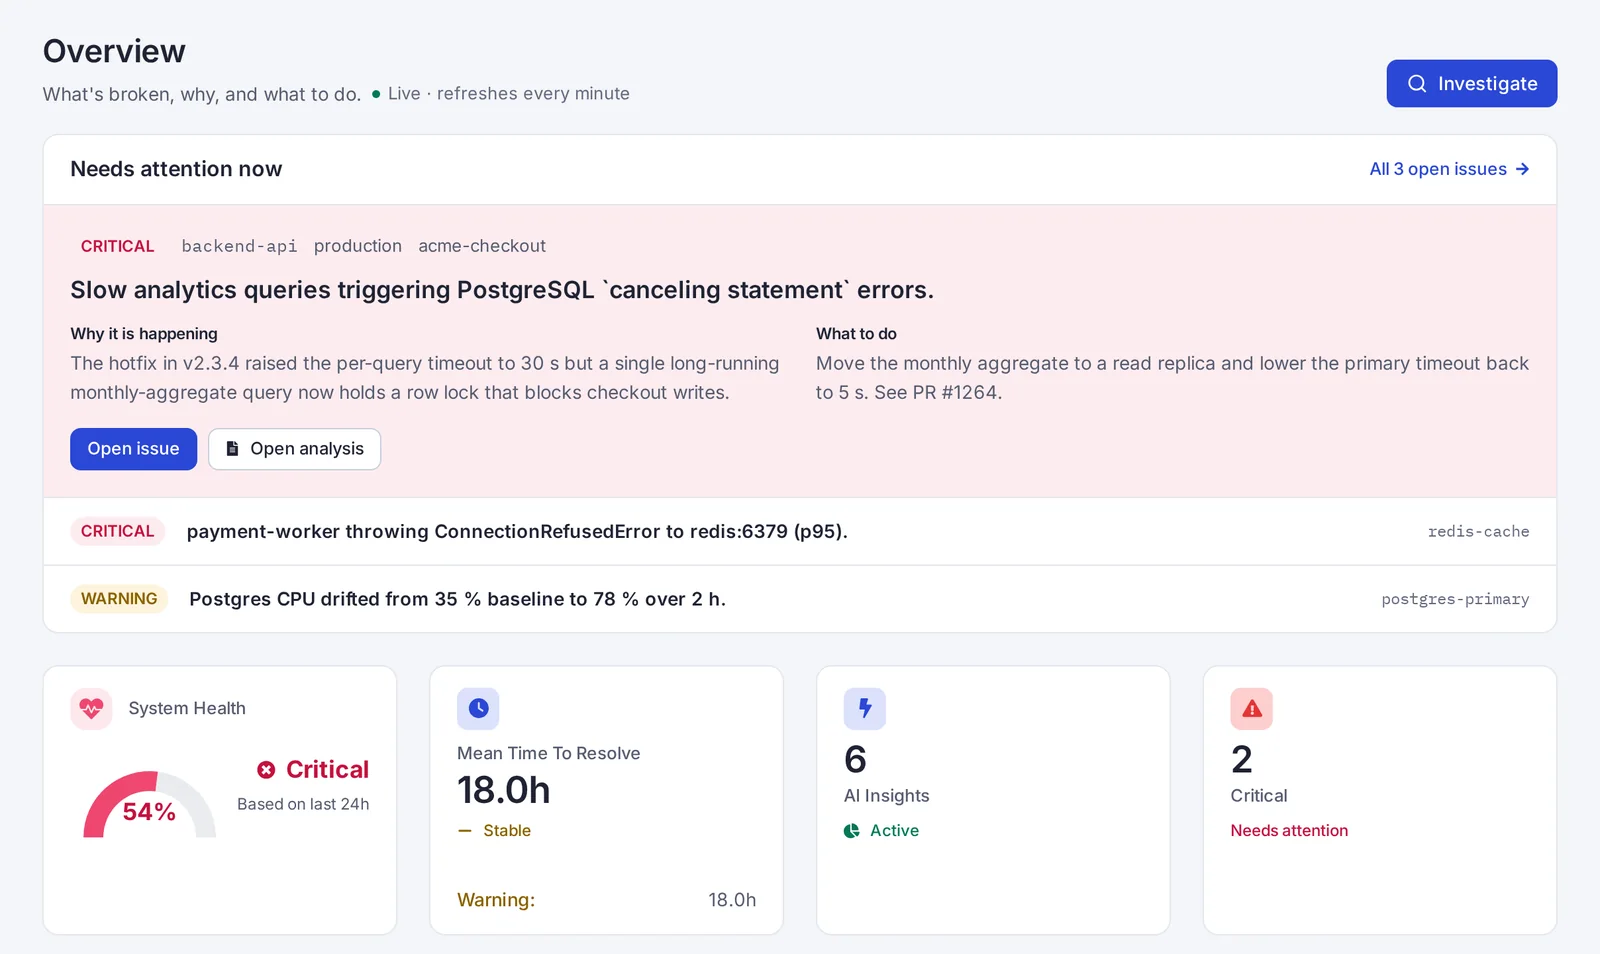Click the Needs attention label

point(1289,831)
